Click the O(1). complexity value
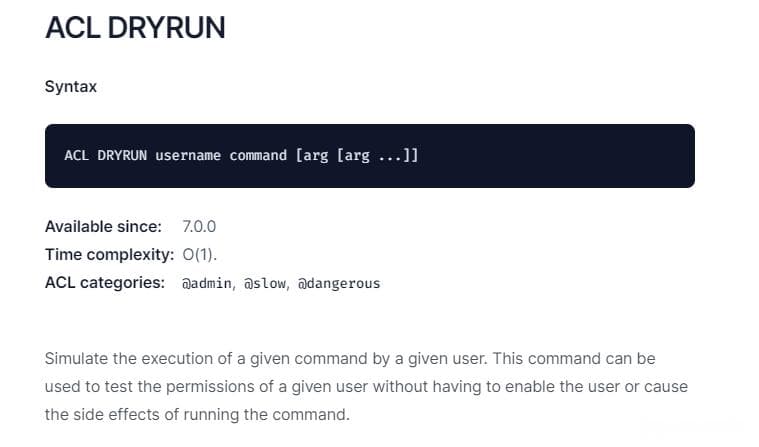The image size is (759, 447). pyautogui.click(x=199, y=255)
